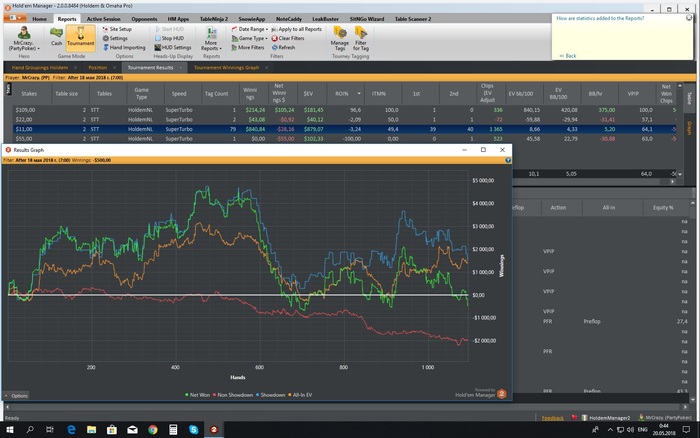Open the HM Apps tab
Image resolution: width=700 pixels, height=438 pixels.
point(178,19)
